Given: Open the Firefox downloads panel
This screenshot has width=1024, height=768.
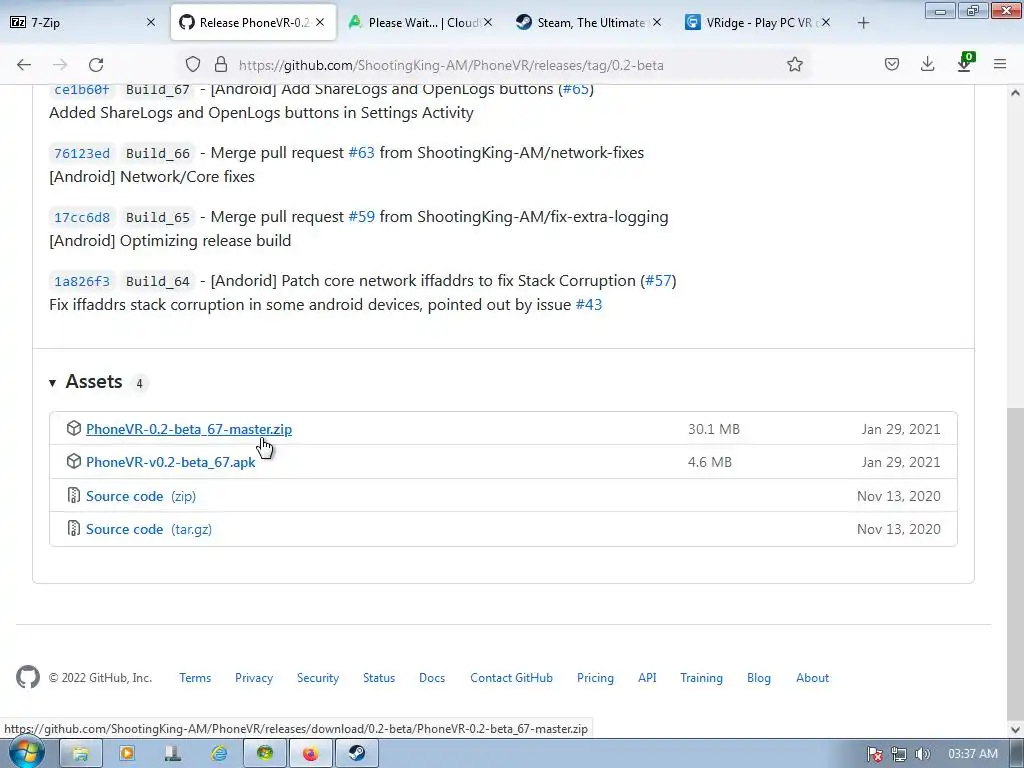Looking at the screenshot, I should 927,65.
